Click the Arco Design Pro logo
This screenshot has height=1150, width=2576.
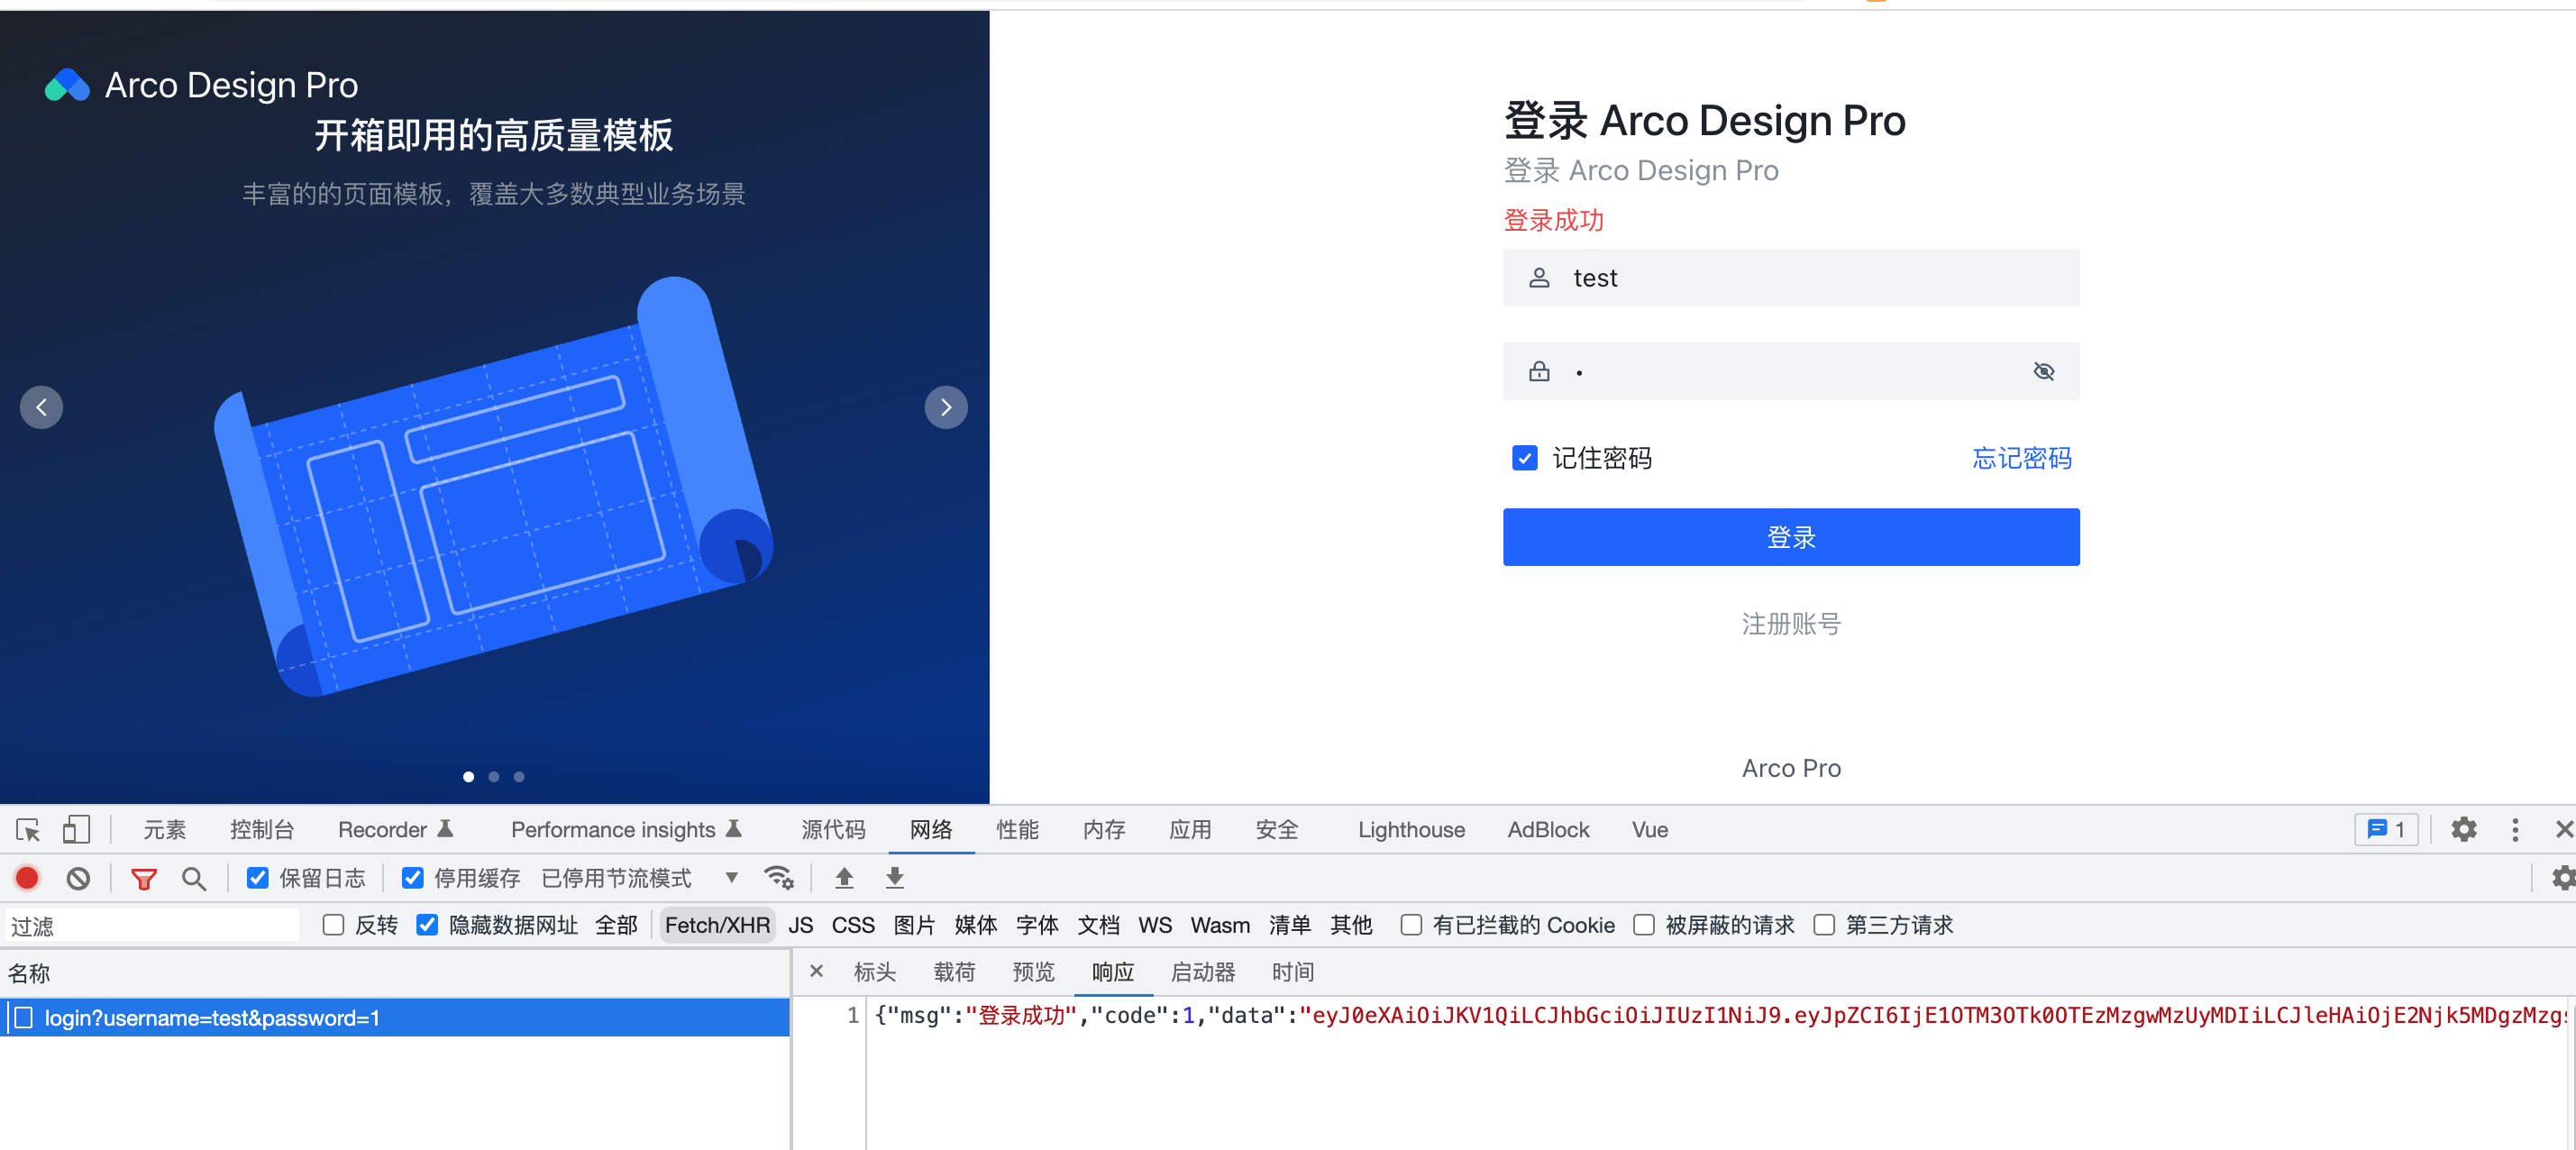click(68, 85)
